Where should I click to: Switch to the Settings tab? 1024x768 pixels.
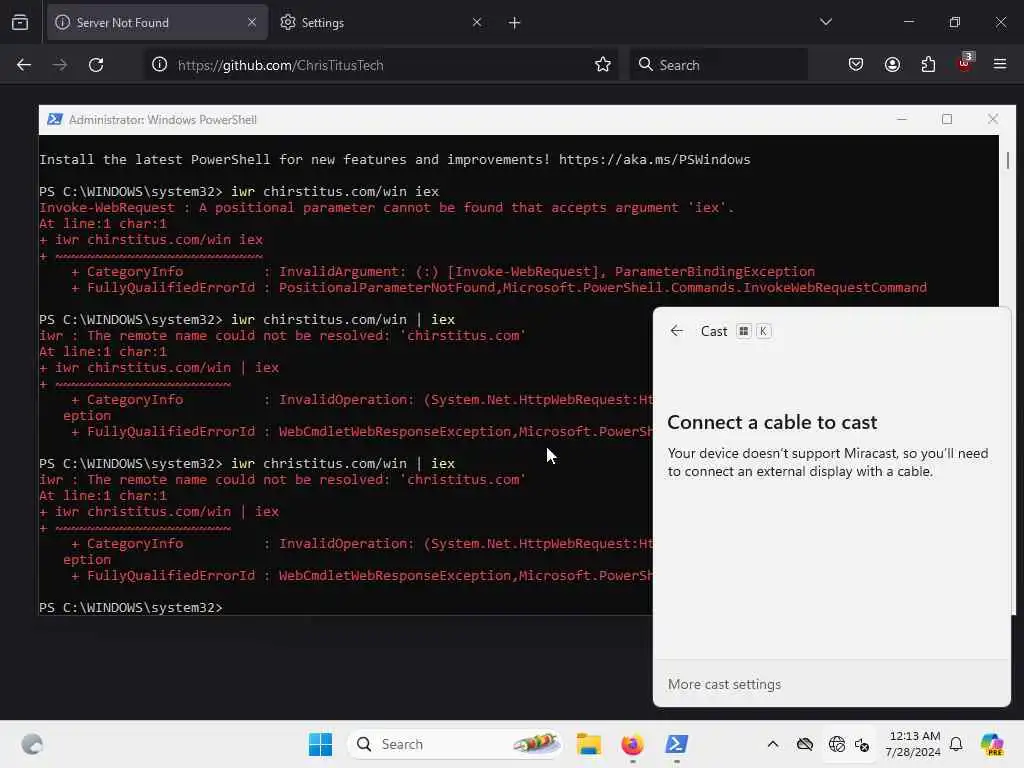pos(381,23)
